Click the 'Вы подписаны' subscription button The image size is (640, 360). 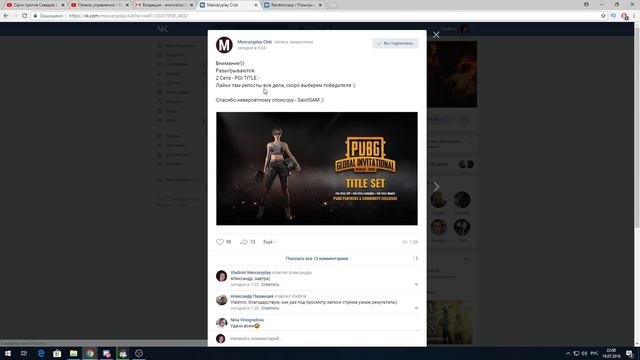[x=395, y=43]
